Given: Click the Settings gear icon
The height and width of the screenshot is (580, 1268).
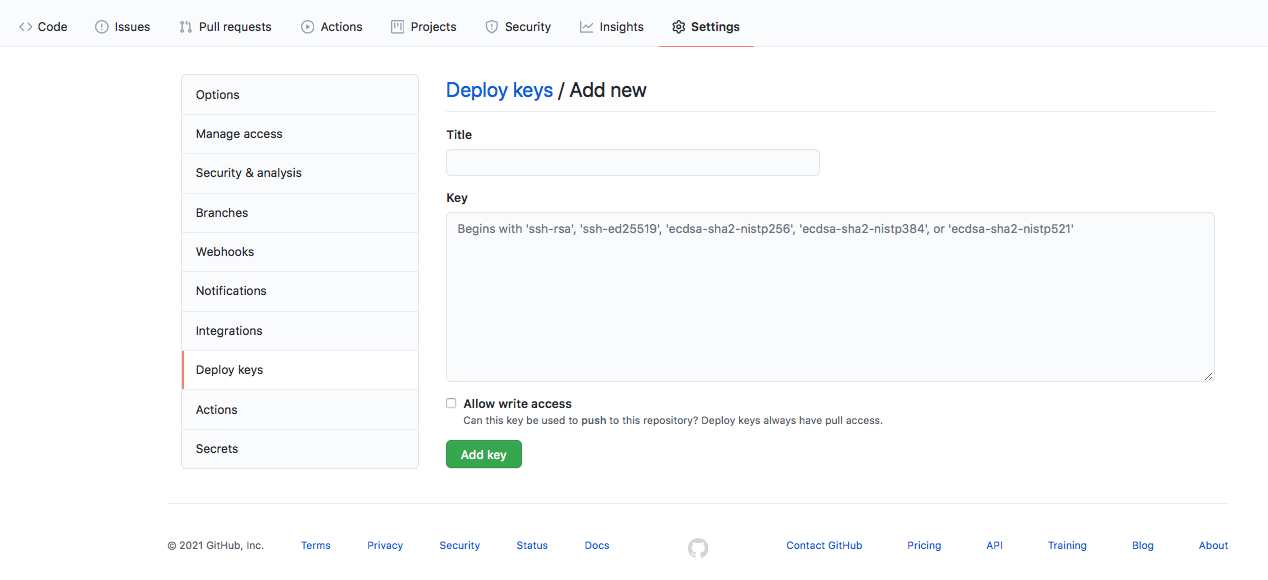Looking at the screenshot, I should [x=679, y=26].
